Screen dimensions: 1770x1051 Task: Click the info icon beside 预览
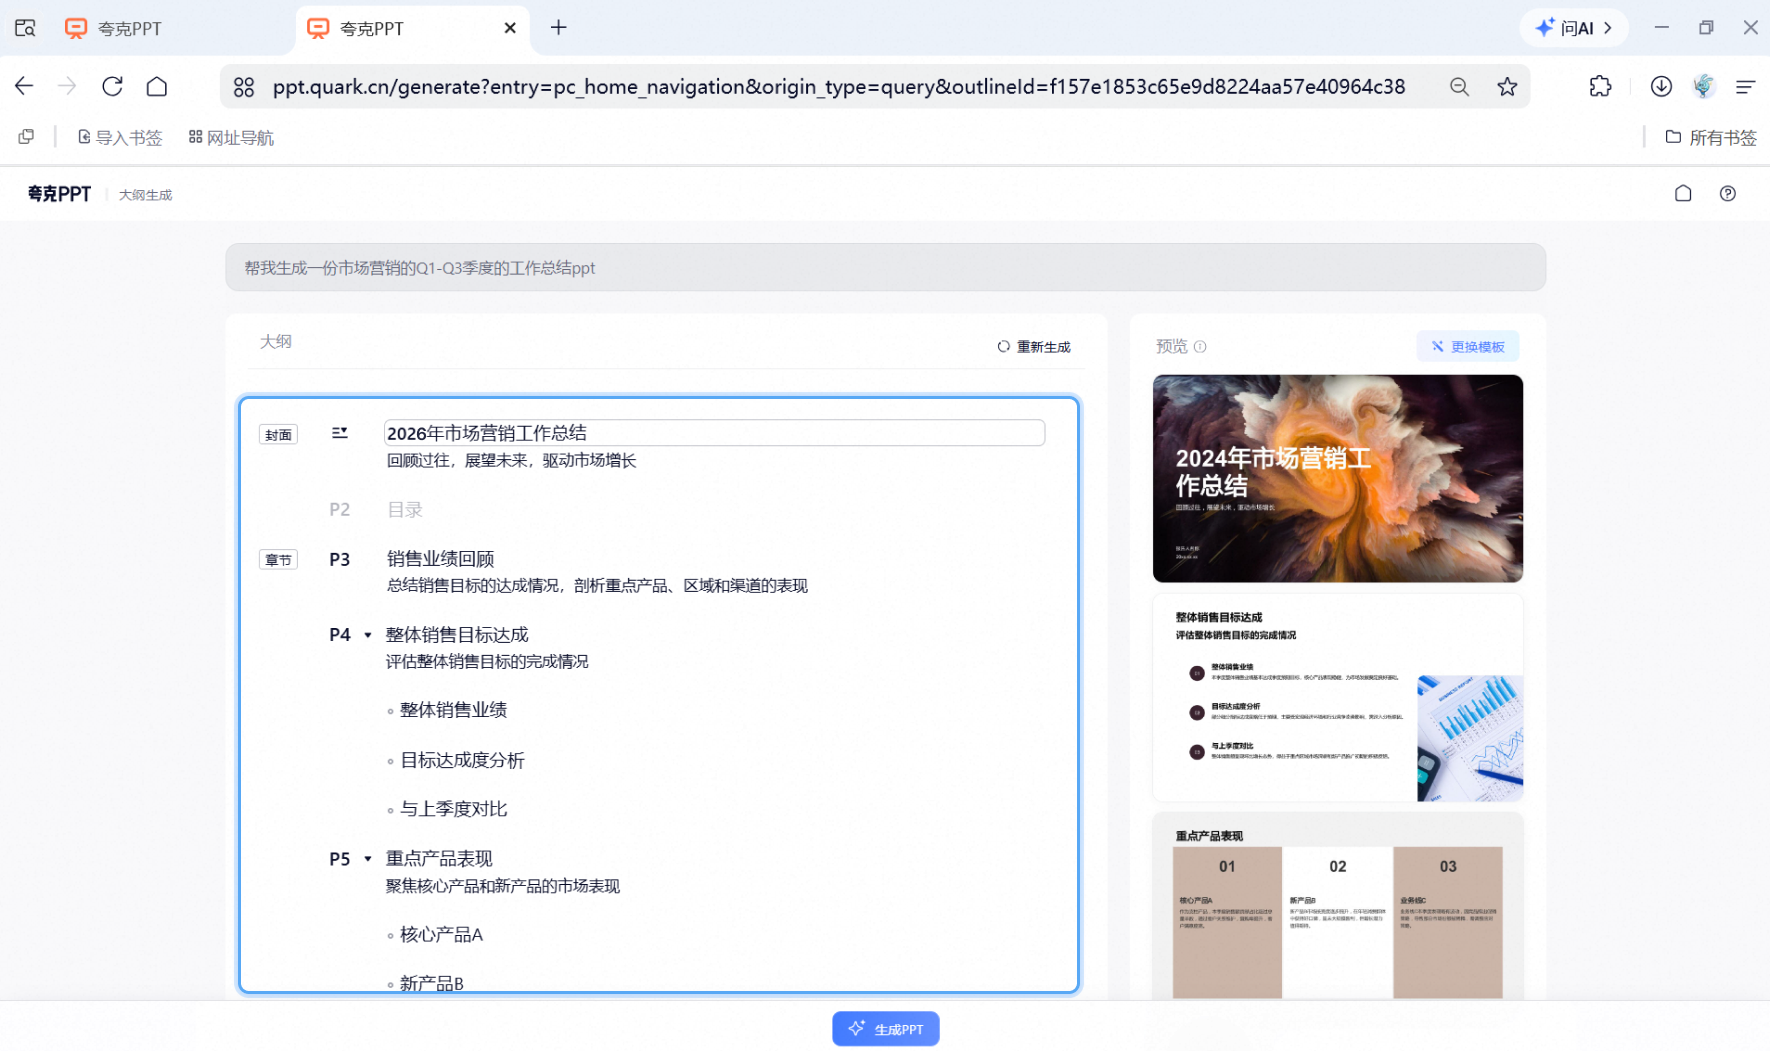[1200, 347]
